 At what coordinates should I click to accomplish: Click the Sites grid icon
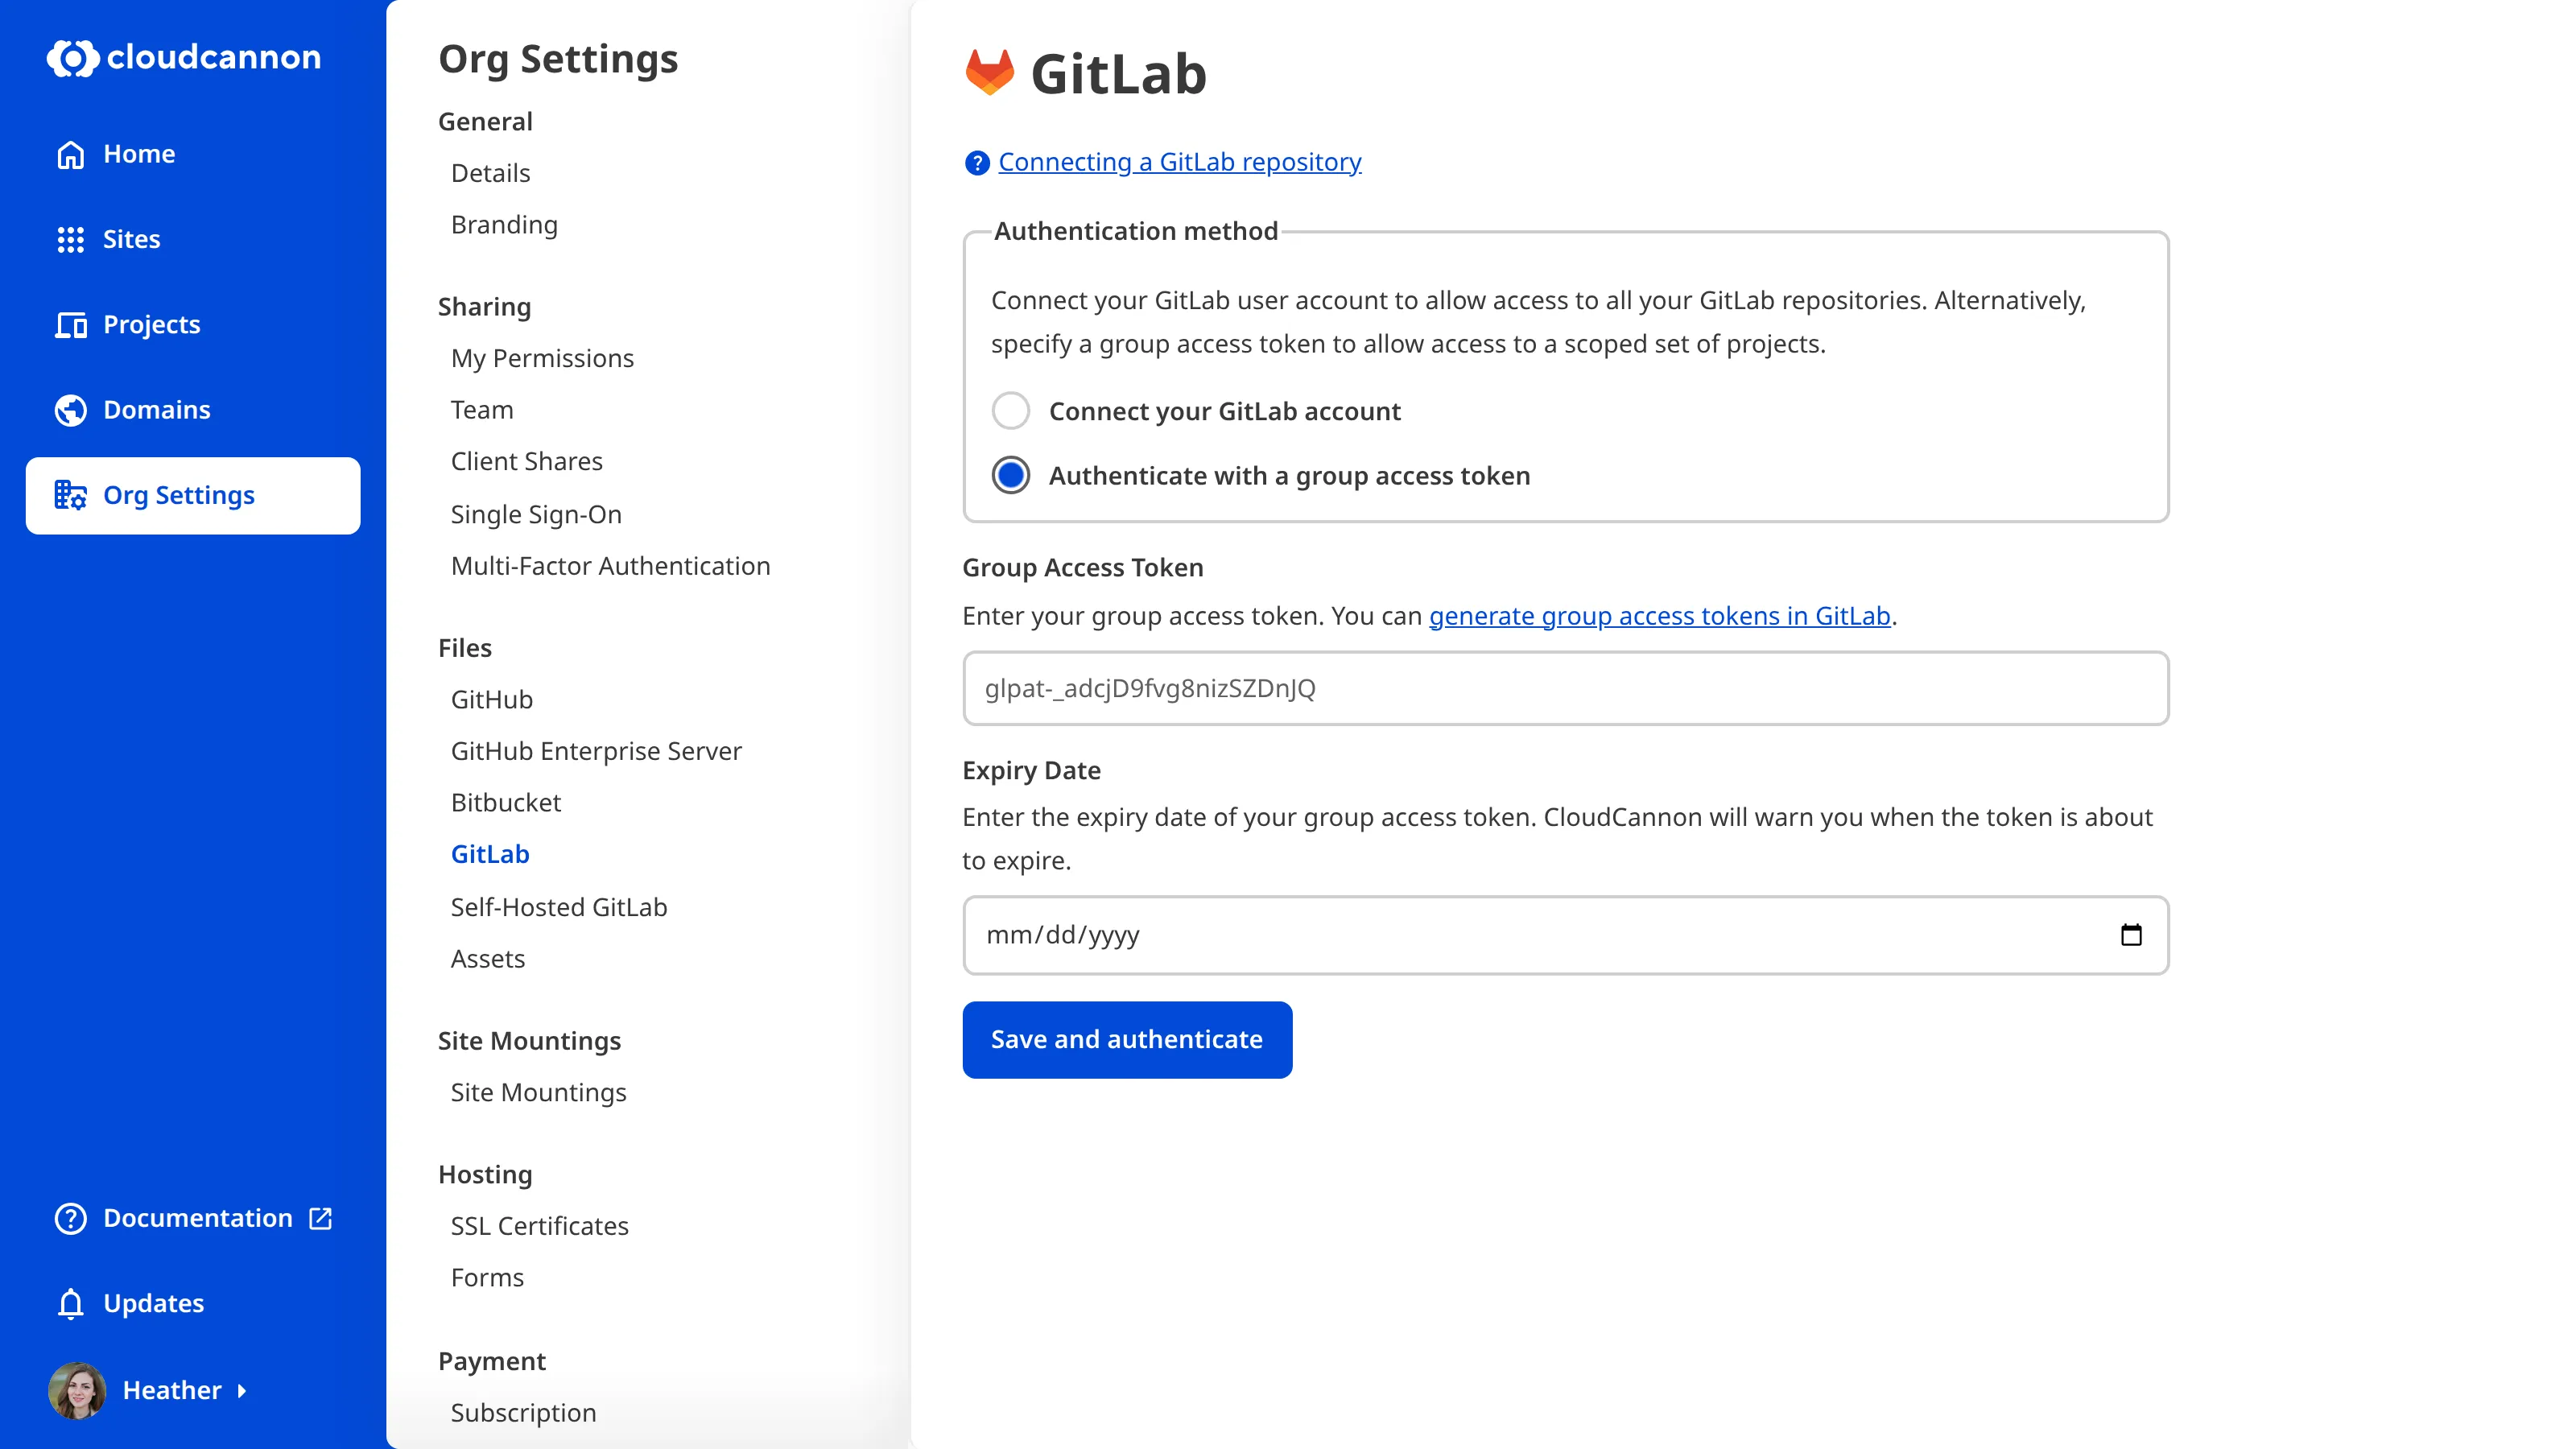point(70,239)
